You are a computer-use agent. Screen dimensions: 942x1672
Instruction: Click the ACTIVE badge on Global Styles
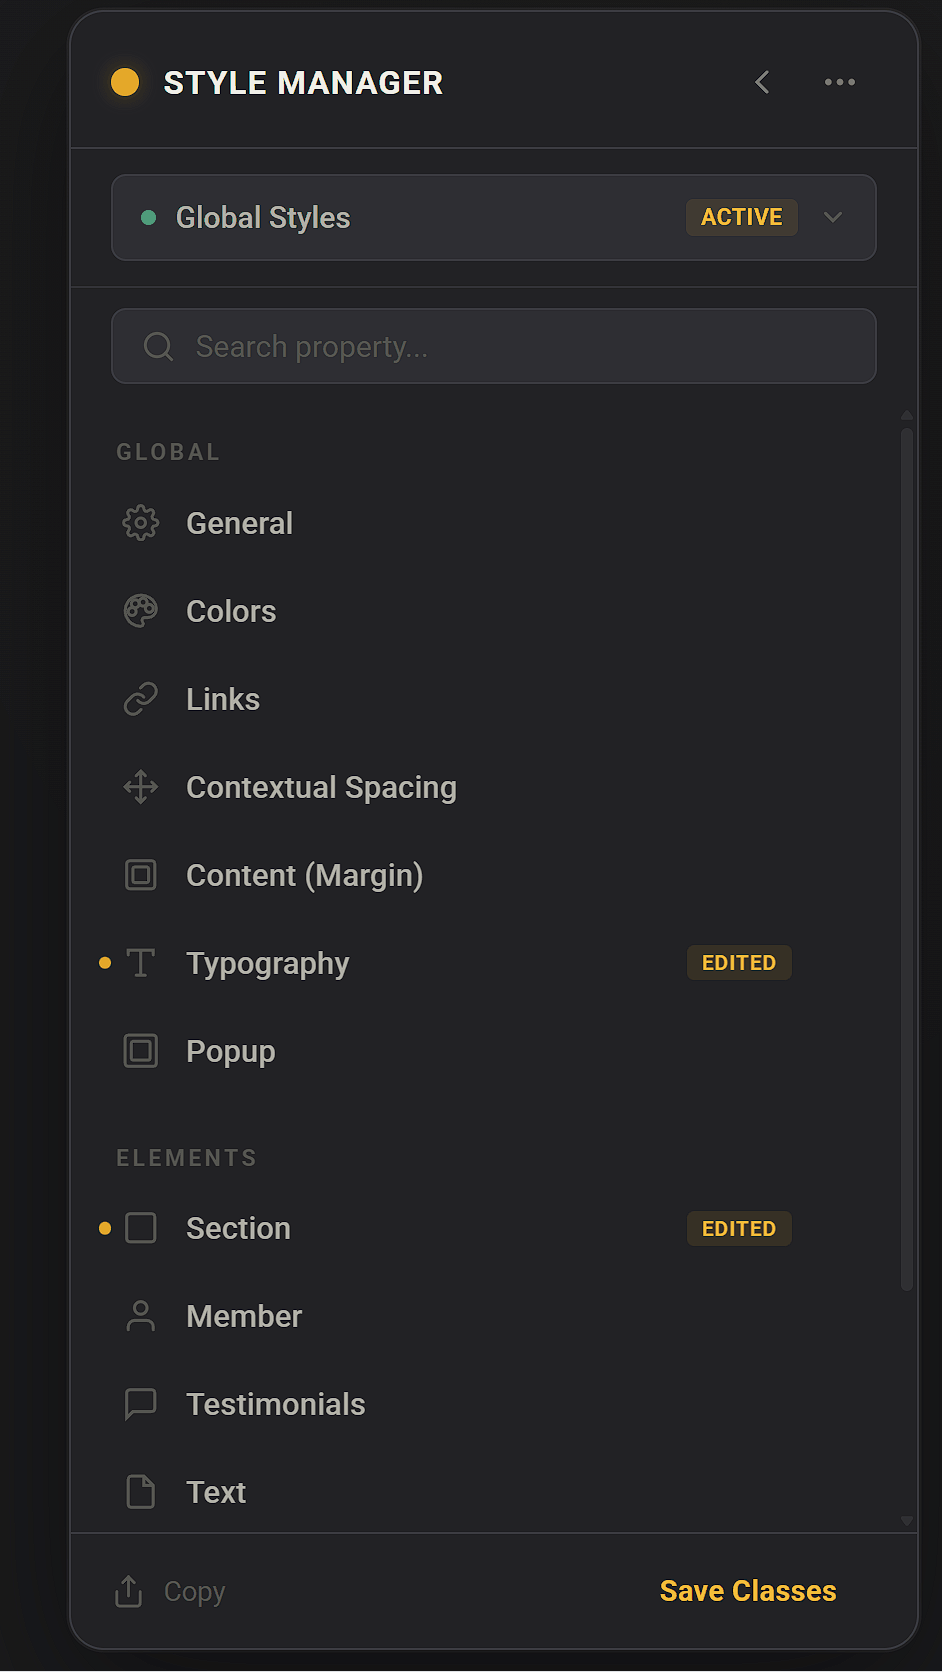pos(741,217)
